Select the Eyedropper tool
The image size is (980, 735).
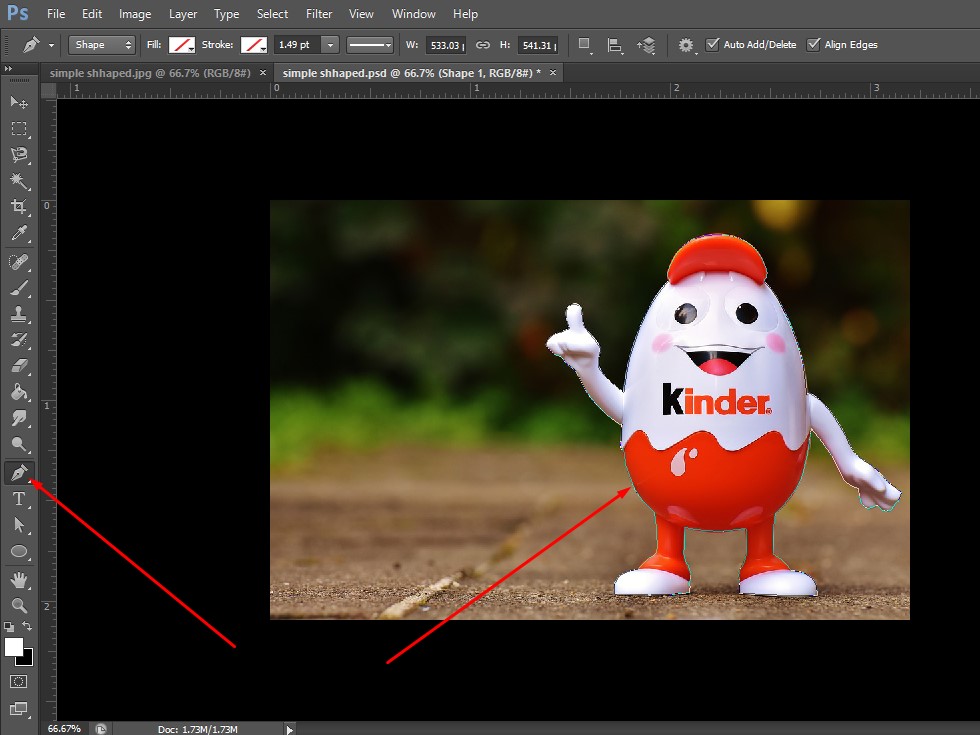[19, 233]
